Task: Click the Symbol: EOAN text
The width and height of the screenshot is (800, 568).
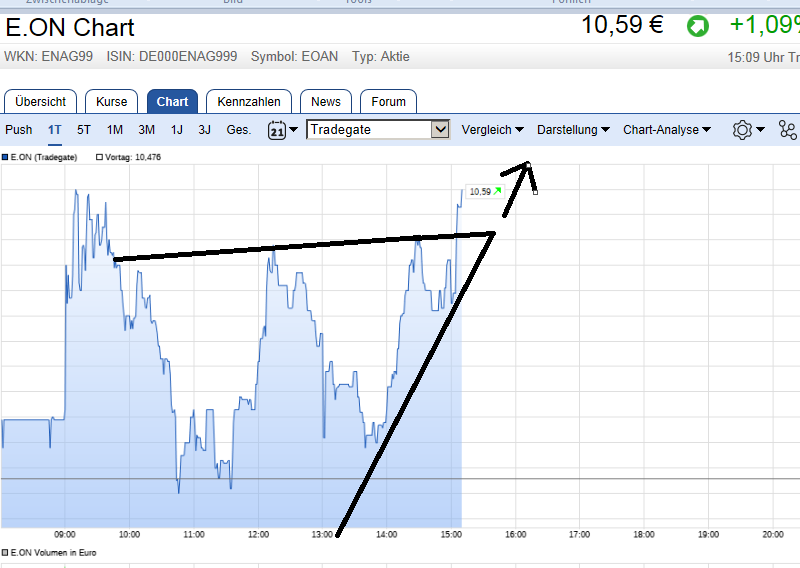Action: click(294, 56)
